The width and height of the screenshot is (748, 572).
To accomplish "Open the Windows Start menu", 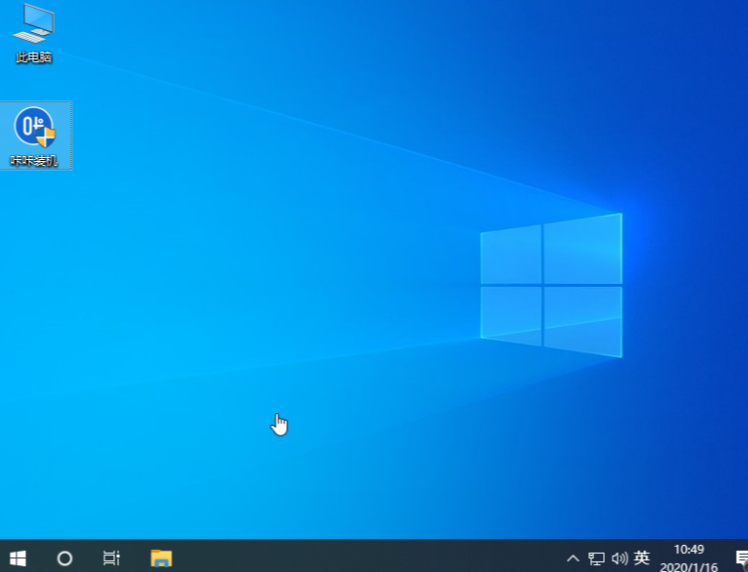I will coord(17,558).
